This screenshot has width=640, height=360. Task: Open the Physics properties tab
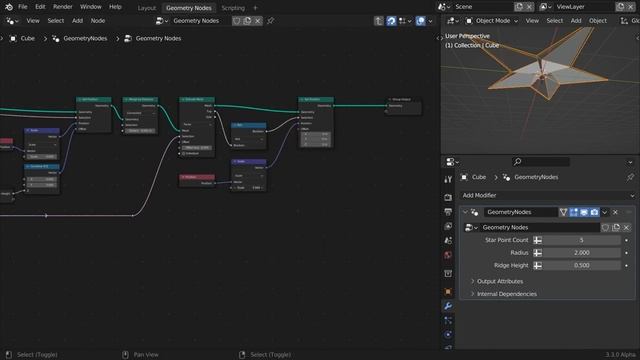click(448, 335)
